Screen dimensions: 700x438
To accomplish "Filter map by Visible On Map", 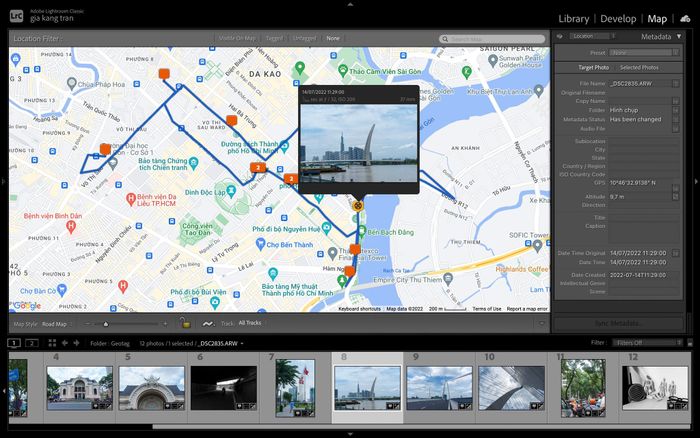I will pyautogui.click(x=237, y=38).
